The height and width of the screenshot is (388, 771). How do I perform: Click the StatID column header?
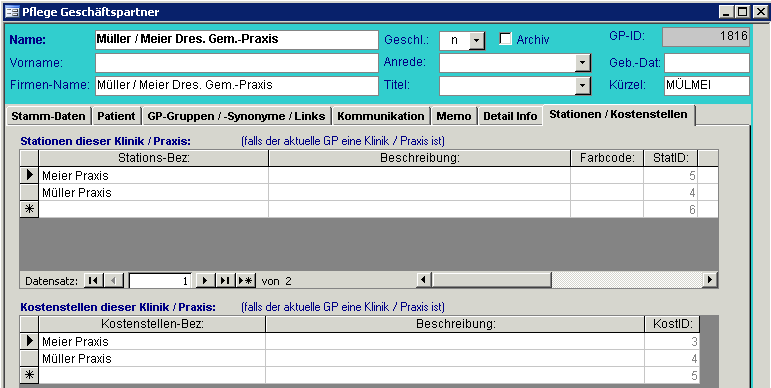(671, 158)
